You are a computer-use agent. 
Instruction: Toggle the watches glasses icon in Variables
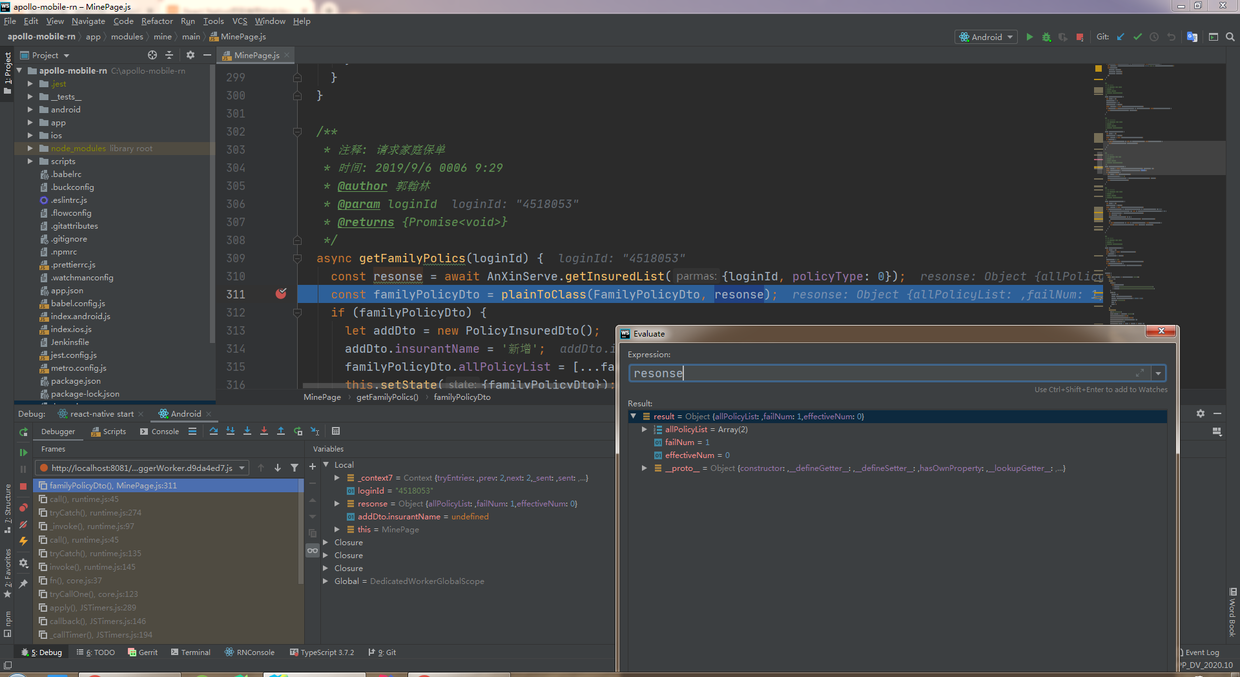coord(313,551)
